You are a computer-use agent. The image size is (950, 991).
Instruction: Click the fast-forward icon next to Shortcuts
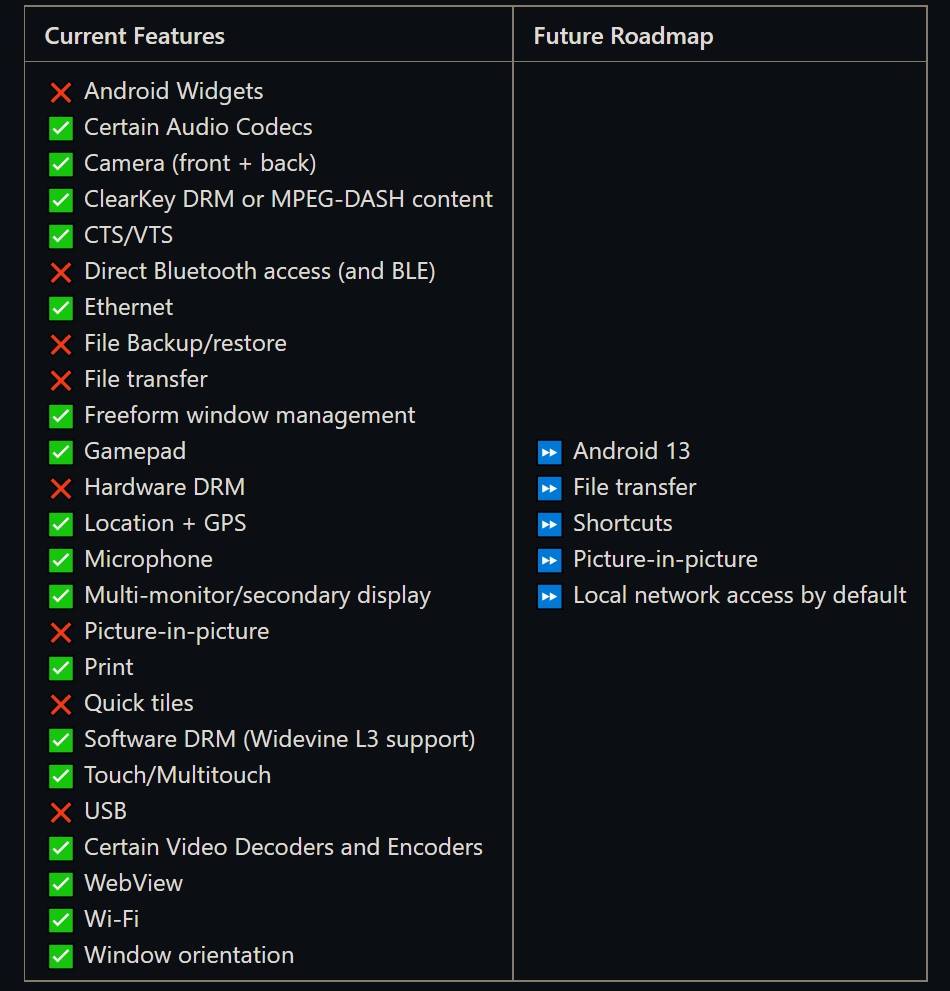point(549,524)
